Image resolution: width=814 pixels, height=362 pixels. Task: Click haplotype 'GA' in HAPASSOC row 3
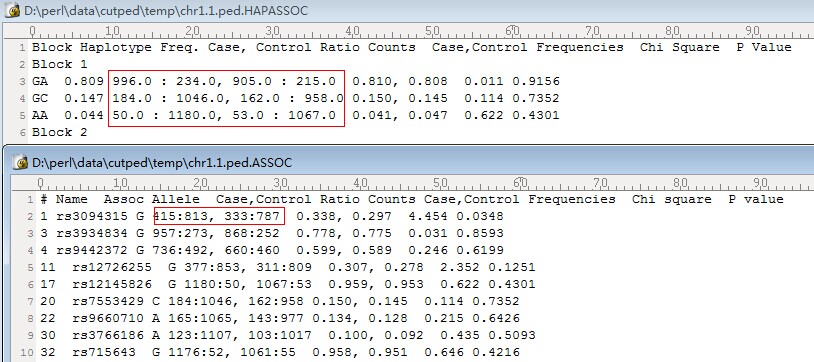coord(40,82)
